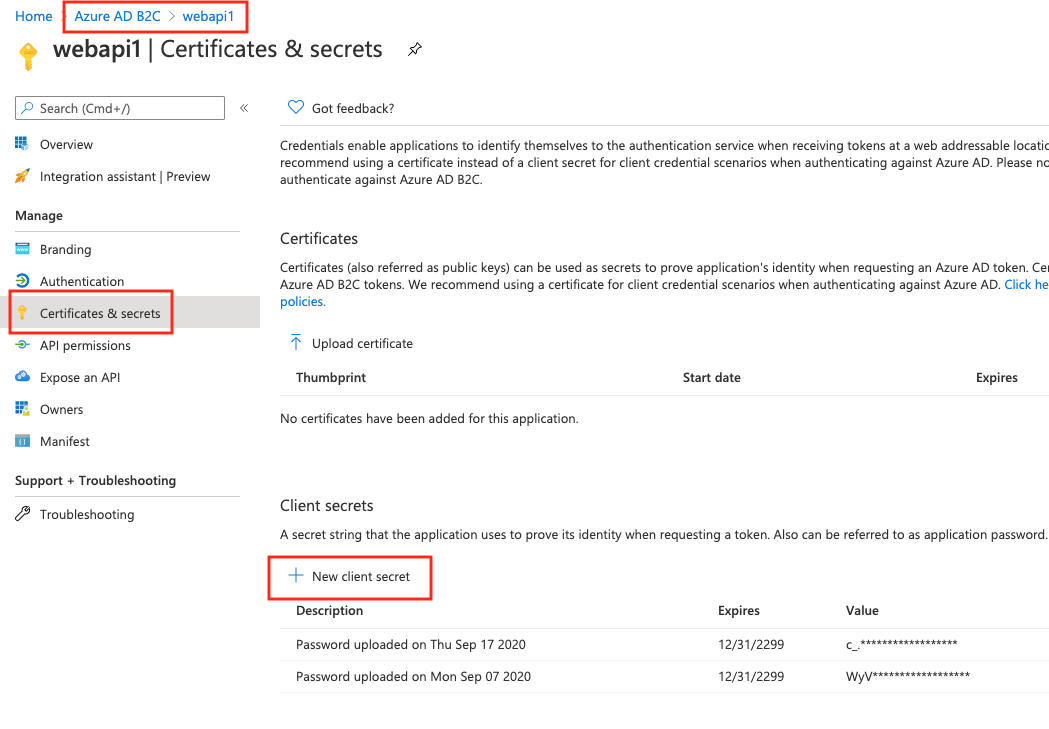Click the Certificates section heading
The width and height of the screenshot is (1049, 729).
318,239
